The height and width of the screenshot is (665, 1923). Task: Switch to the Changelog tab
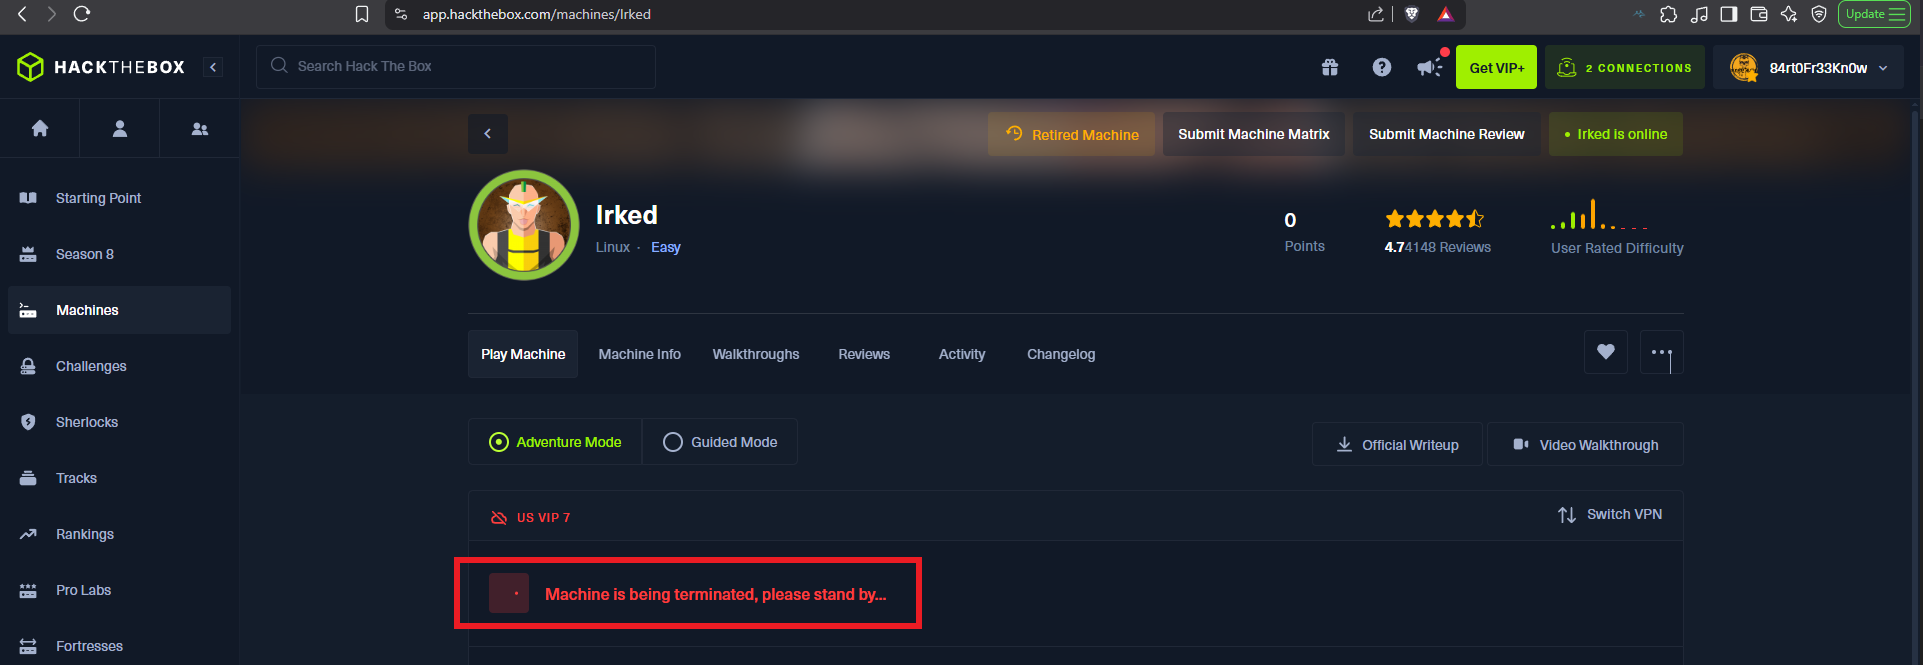tap(1061, 354)
